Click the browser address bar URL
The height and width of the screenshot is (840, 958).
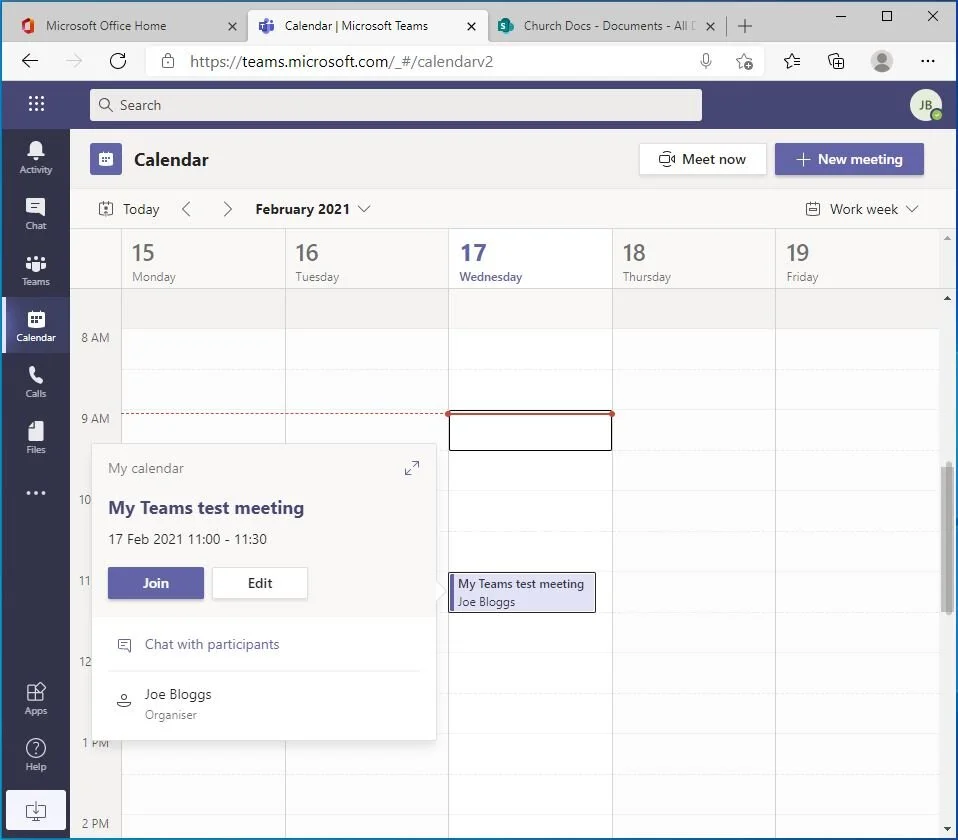point(341,61)
